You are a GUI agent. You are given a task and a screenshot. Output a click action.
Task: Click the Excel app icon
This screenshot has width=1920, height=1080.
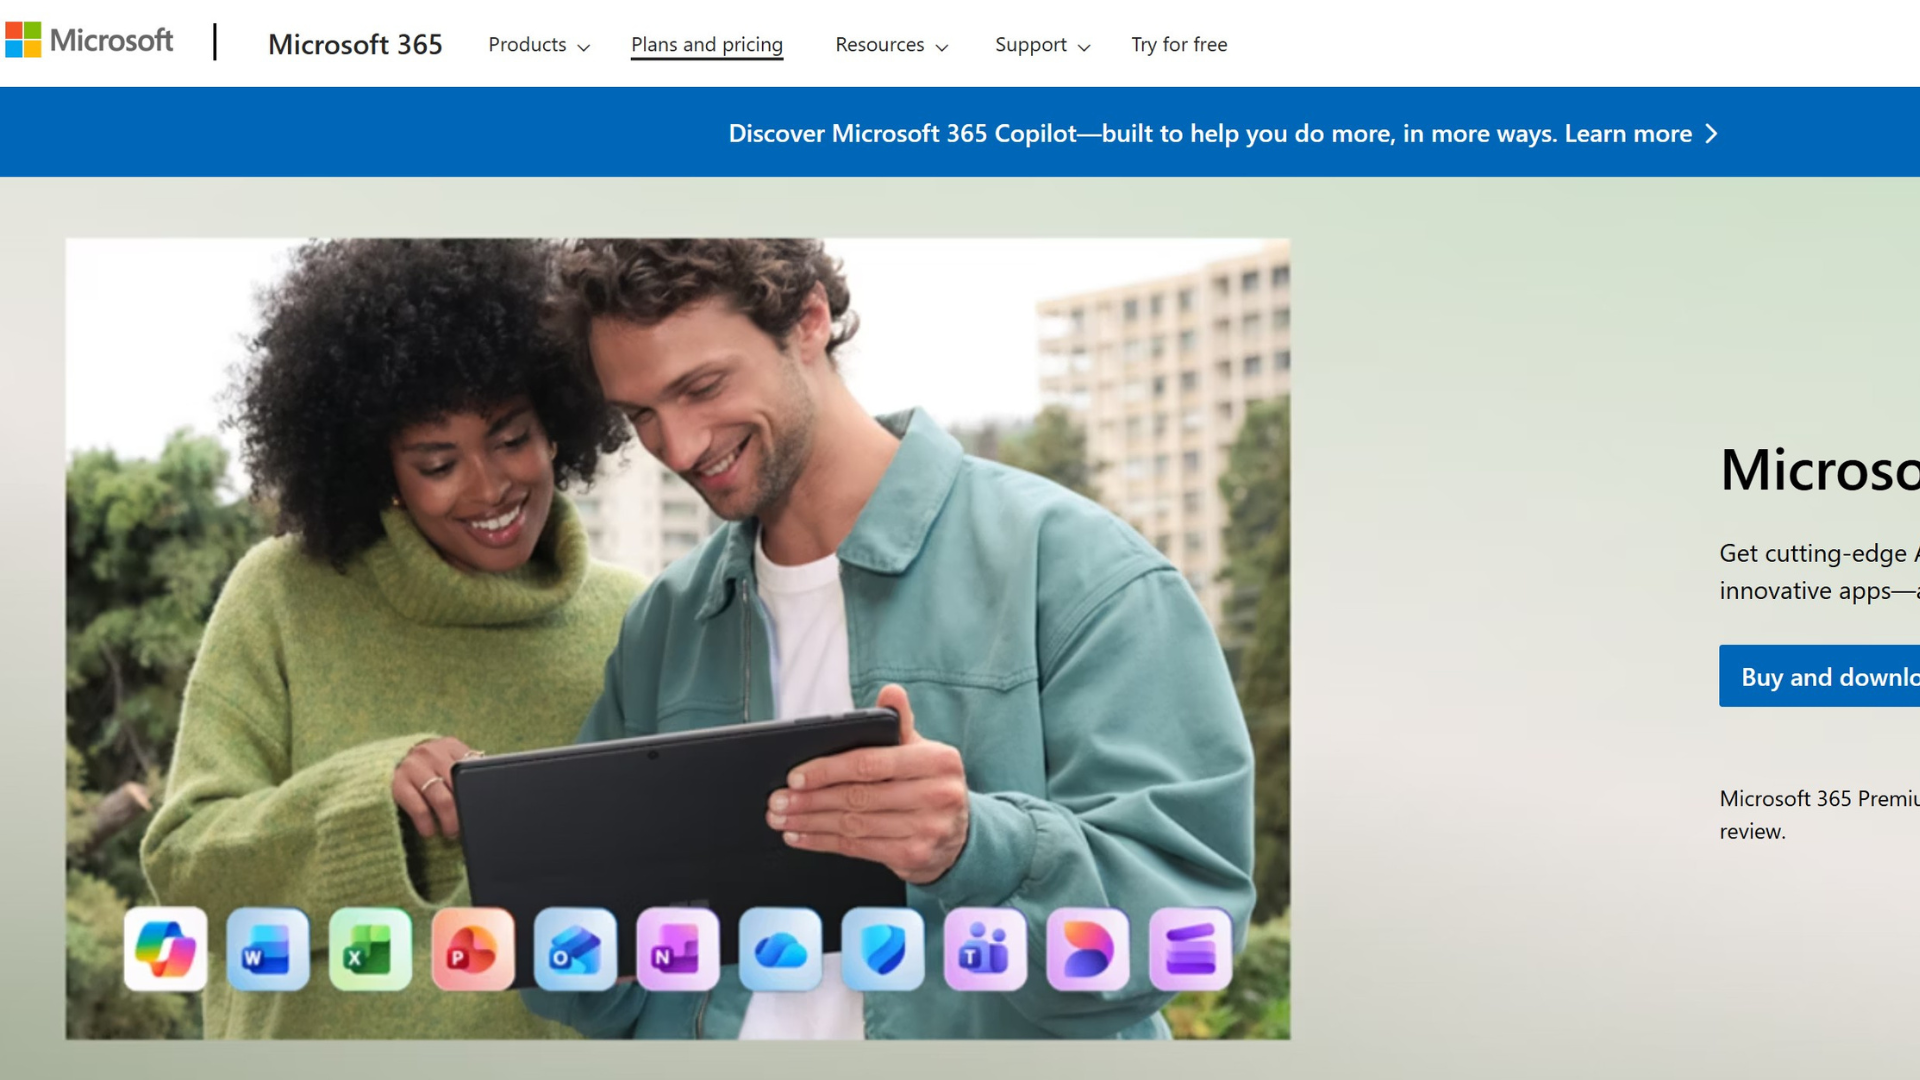(x=370, y=949)
